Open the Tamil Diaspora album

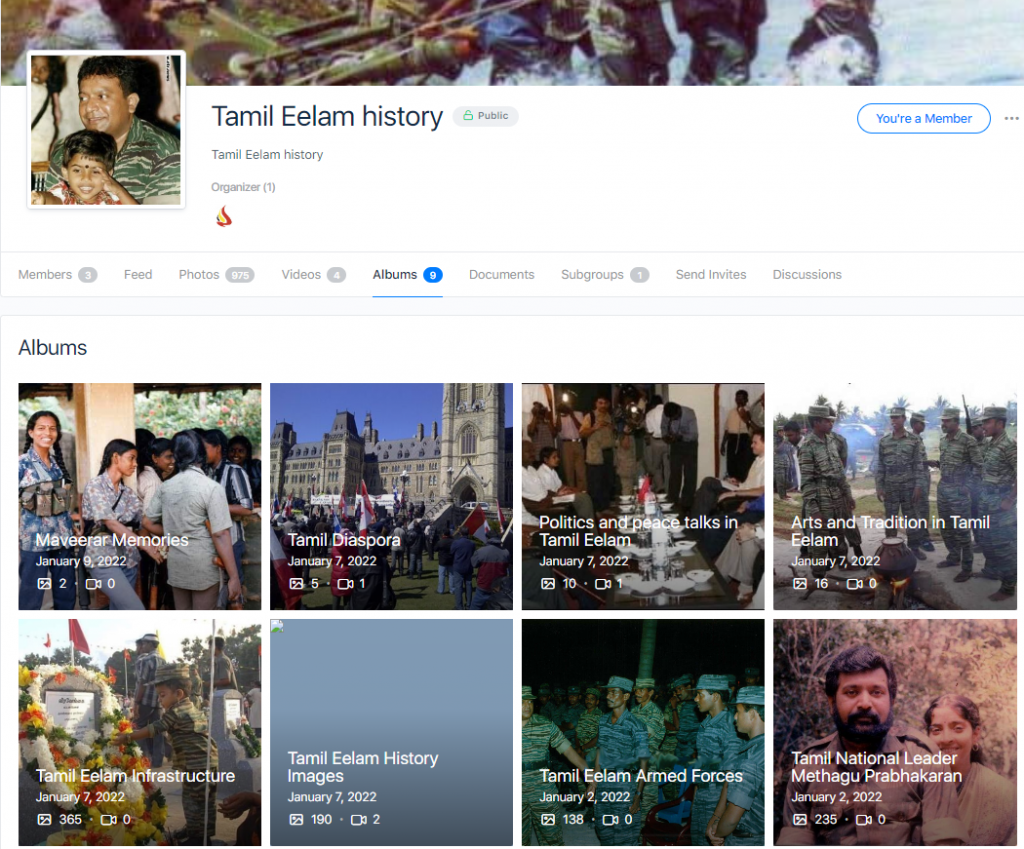(391, 496)
